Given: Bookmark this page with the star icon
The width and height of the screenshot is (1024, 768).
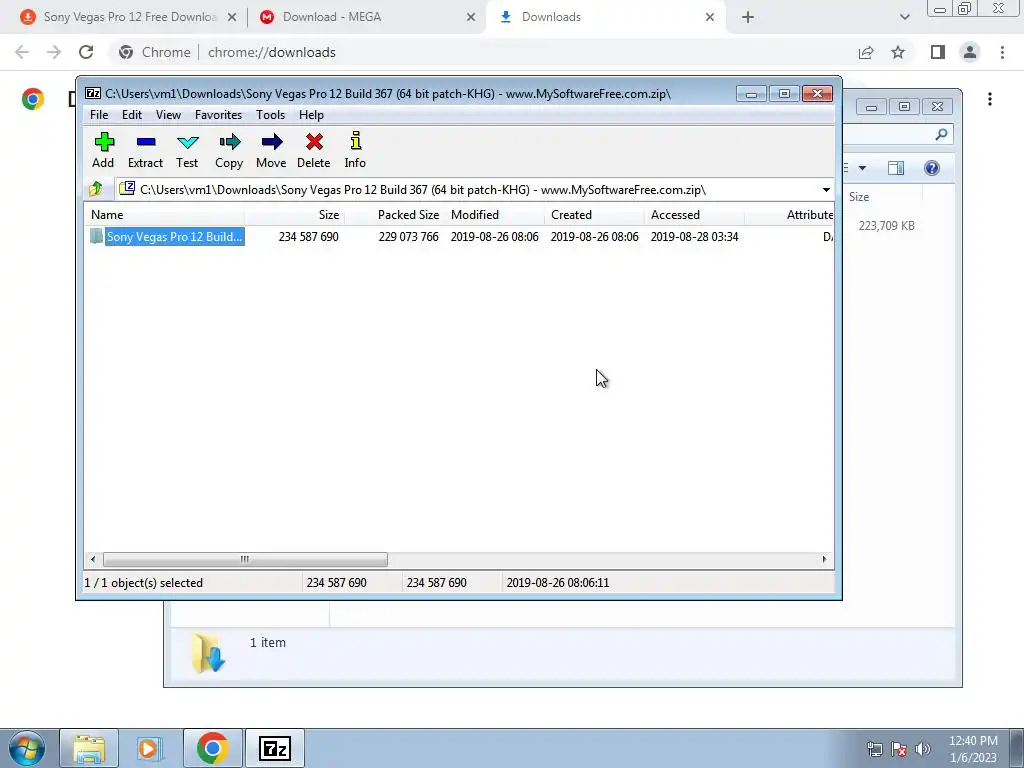Looking at the screenshot, I should click(x=898, y=52).
